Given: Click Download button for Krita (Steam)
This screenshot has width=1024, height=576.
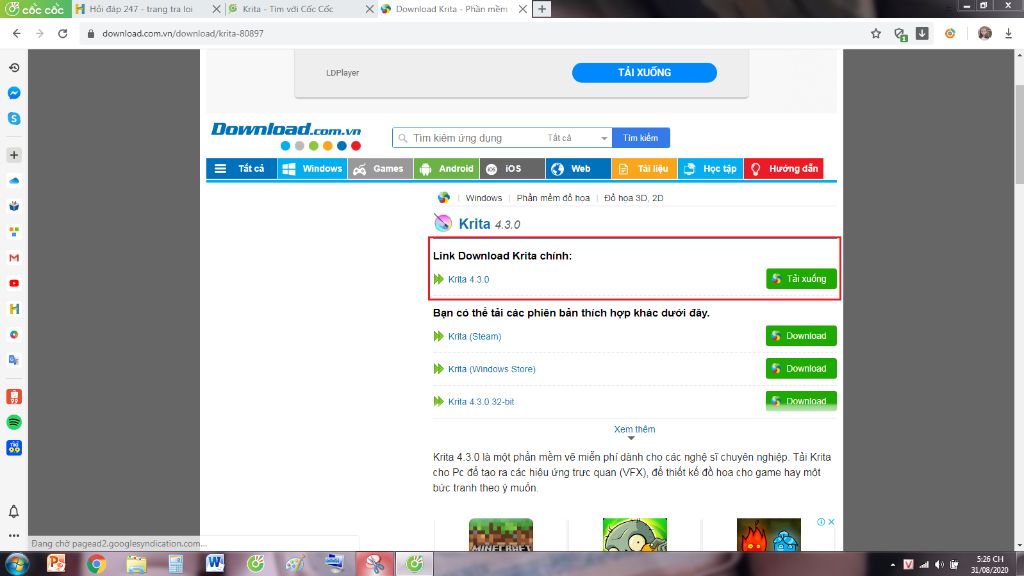Looking at the screenshot, I should (x=801, y=336).
